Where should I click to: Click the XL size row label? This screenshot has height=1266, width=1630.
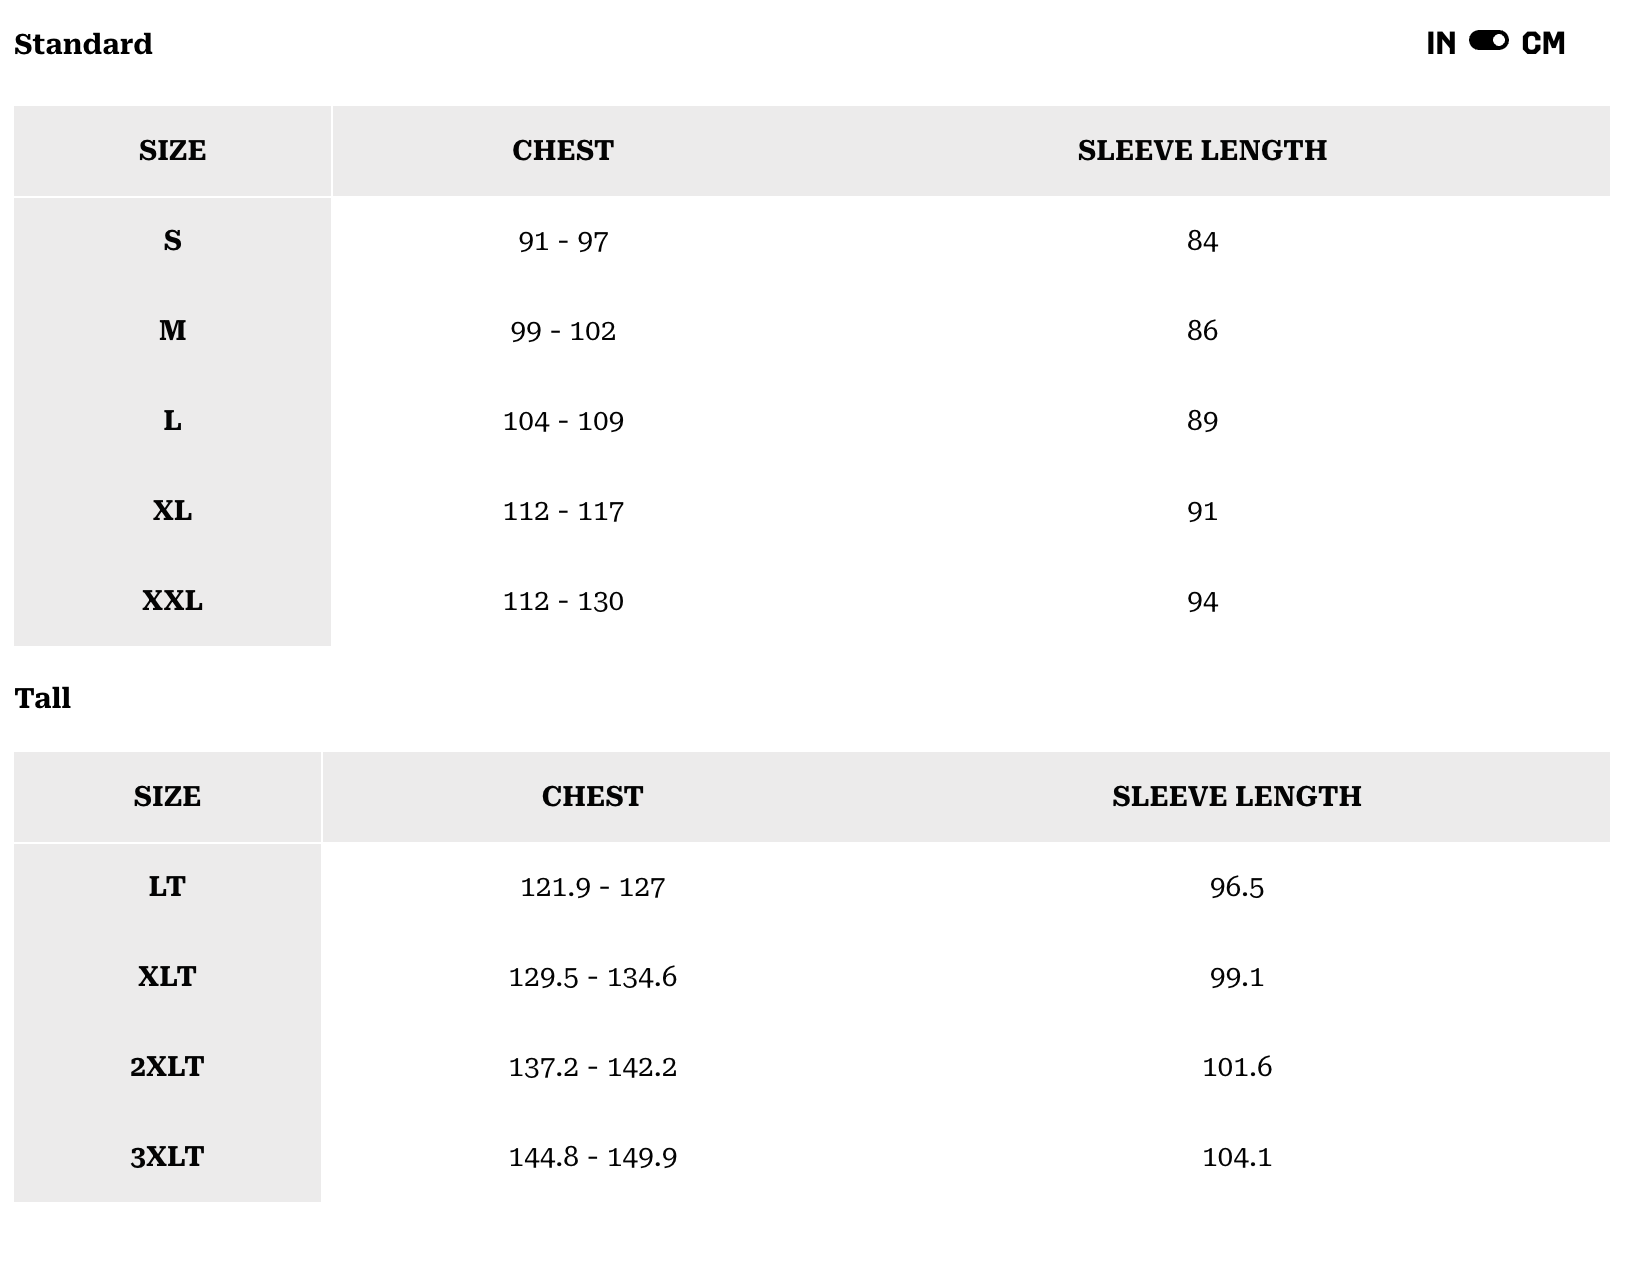172,511
